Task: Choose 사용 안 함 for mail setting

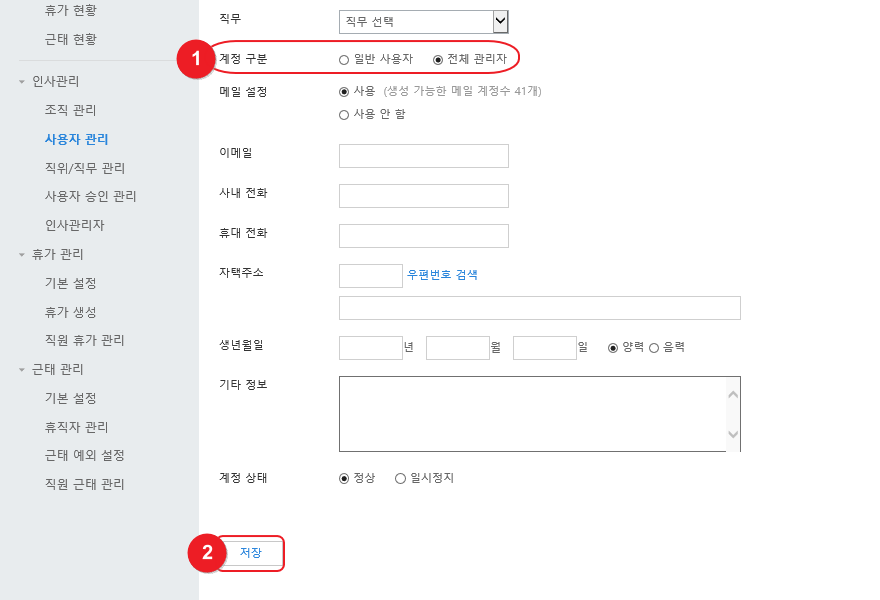Action: coord(344,115)
